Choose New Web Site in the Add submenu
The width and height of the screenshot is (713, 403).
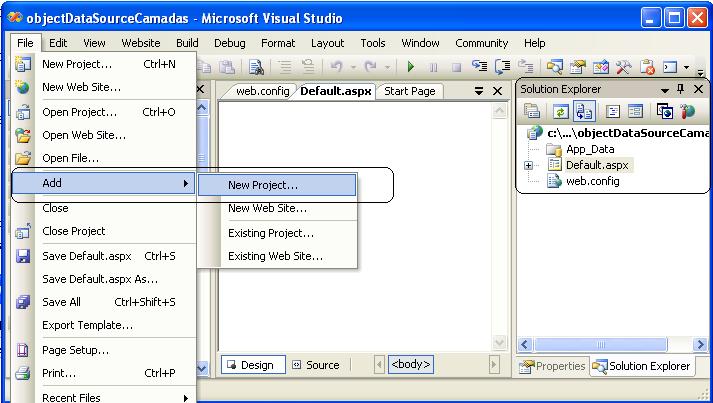[277, 208]
